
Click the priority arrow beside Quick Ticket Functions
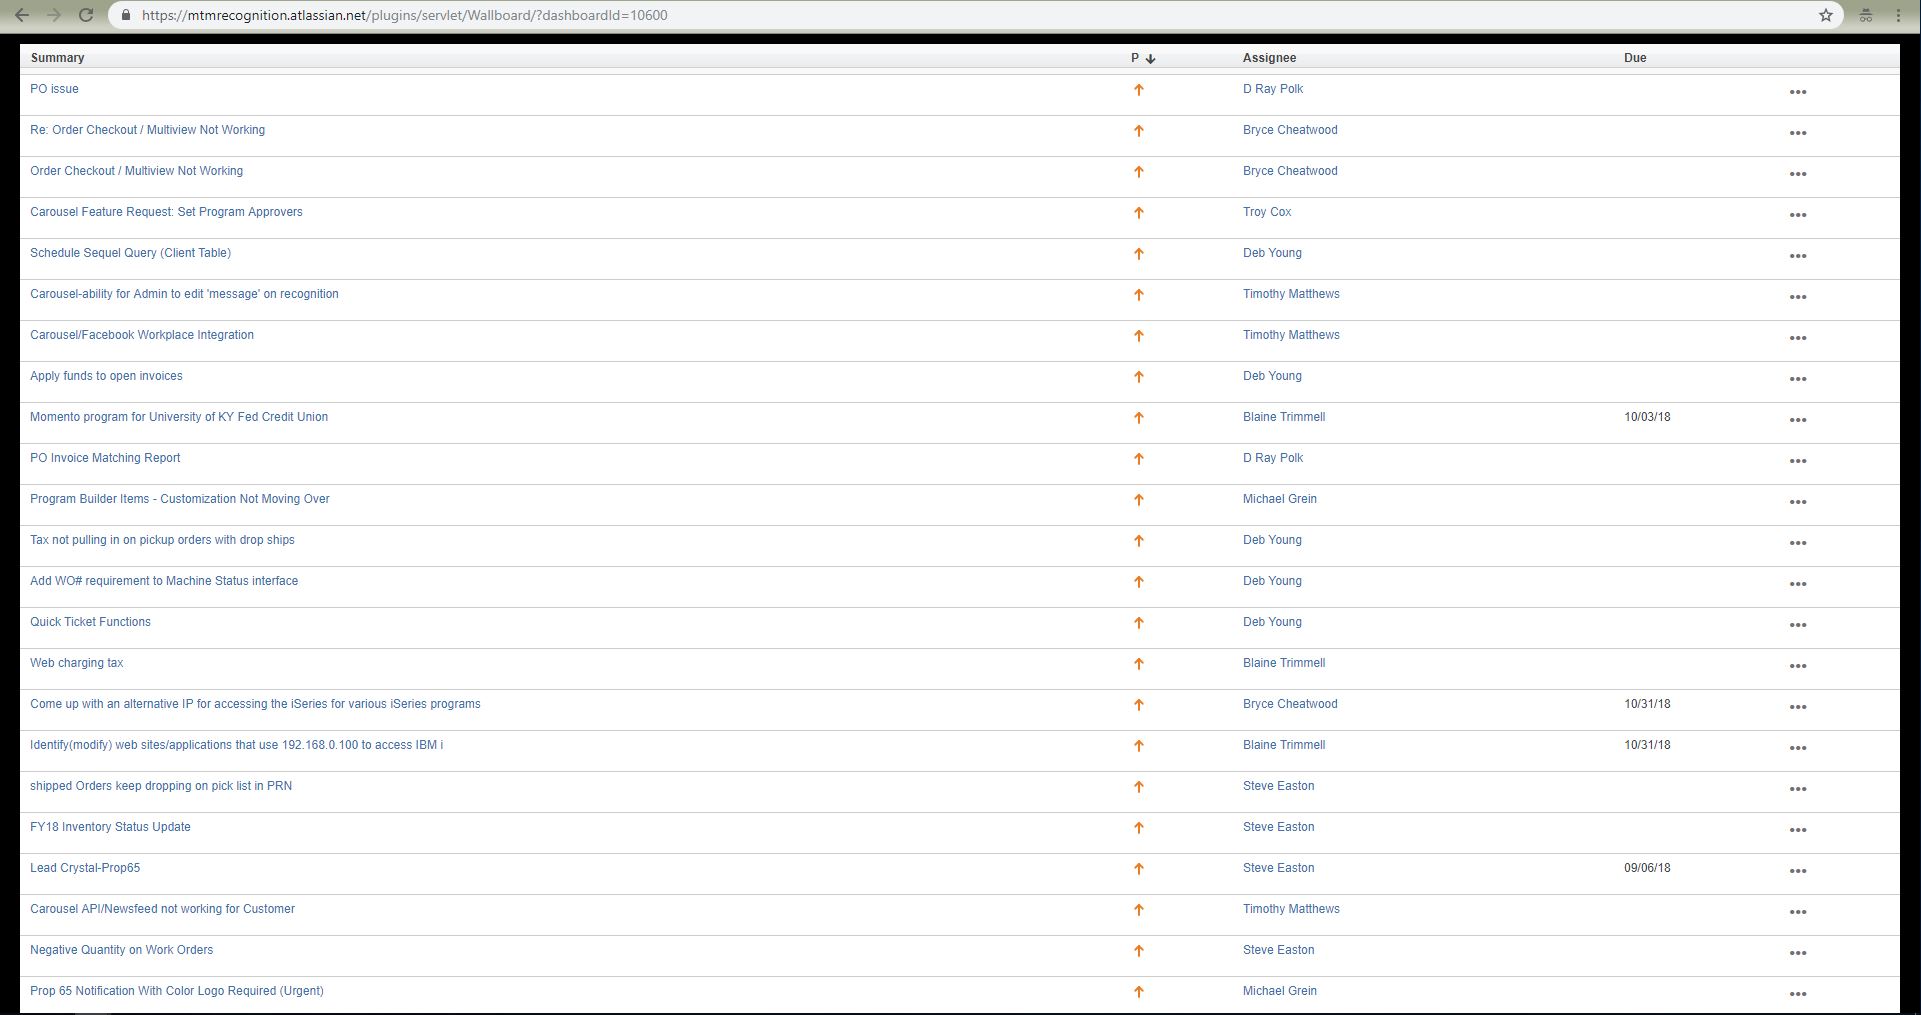tap(1139, 622)
